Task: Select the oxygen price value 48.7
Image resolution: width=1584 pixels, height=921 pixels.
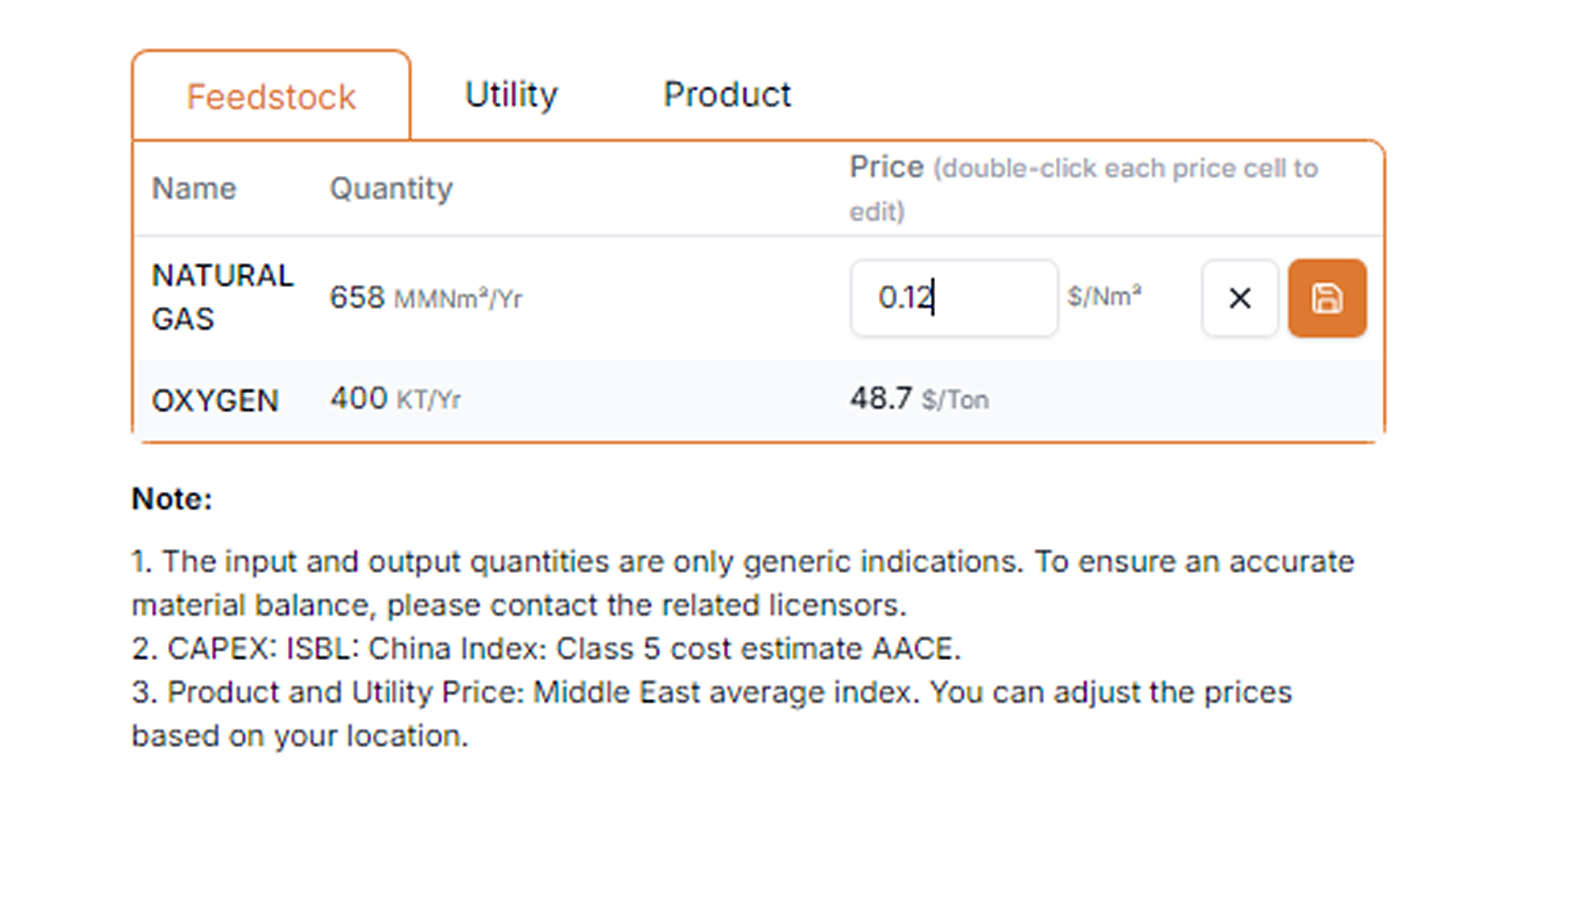Action: (x=881, y=399)
